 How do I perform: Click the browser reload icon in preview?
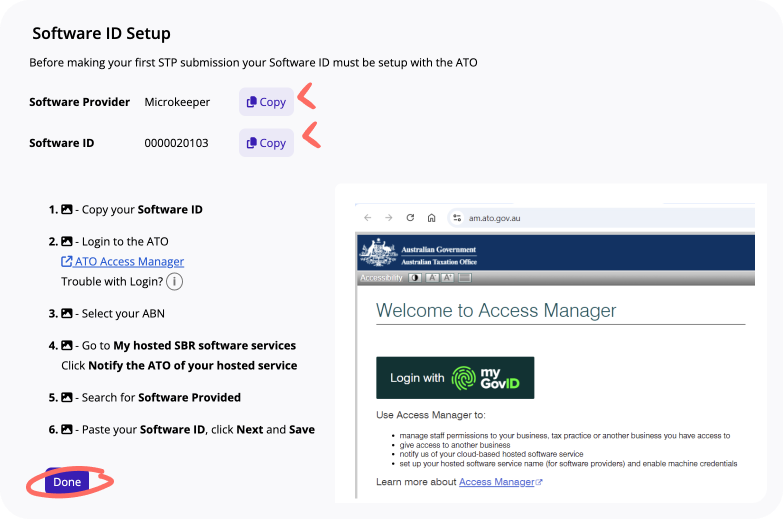coord(410,218)
